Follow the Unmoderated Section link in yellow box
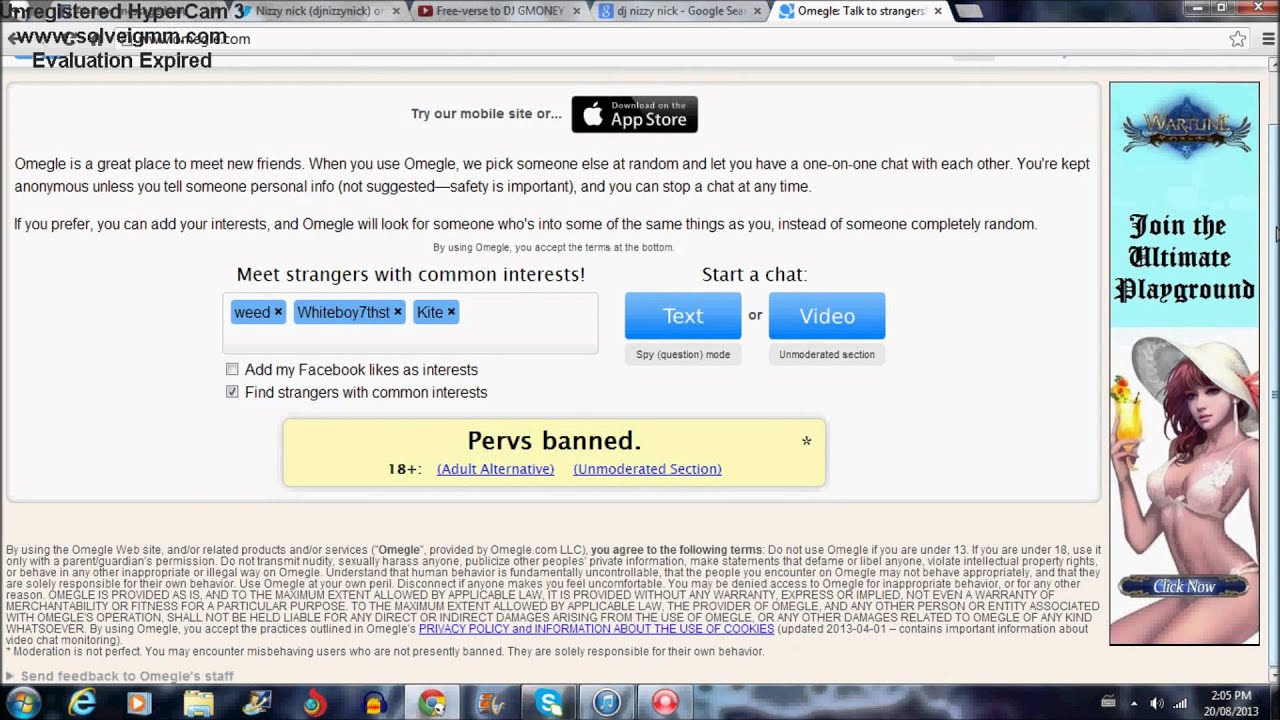This screenshot has width=1280, height=720. pos(647,469)
